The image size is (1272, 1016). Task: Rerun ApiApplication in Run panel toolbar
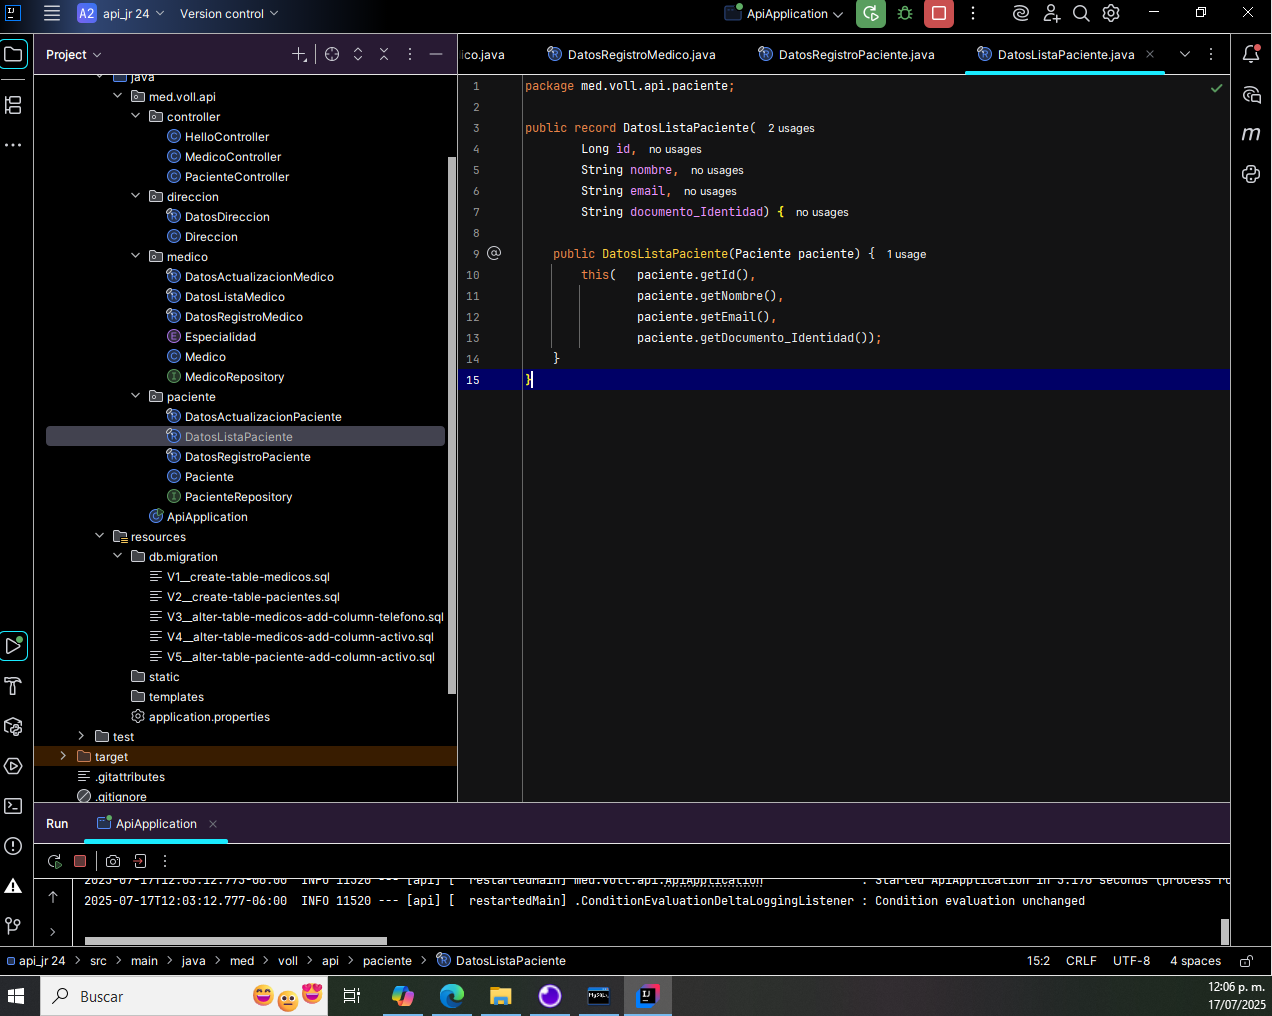tap(54, 861)
